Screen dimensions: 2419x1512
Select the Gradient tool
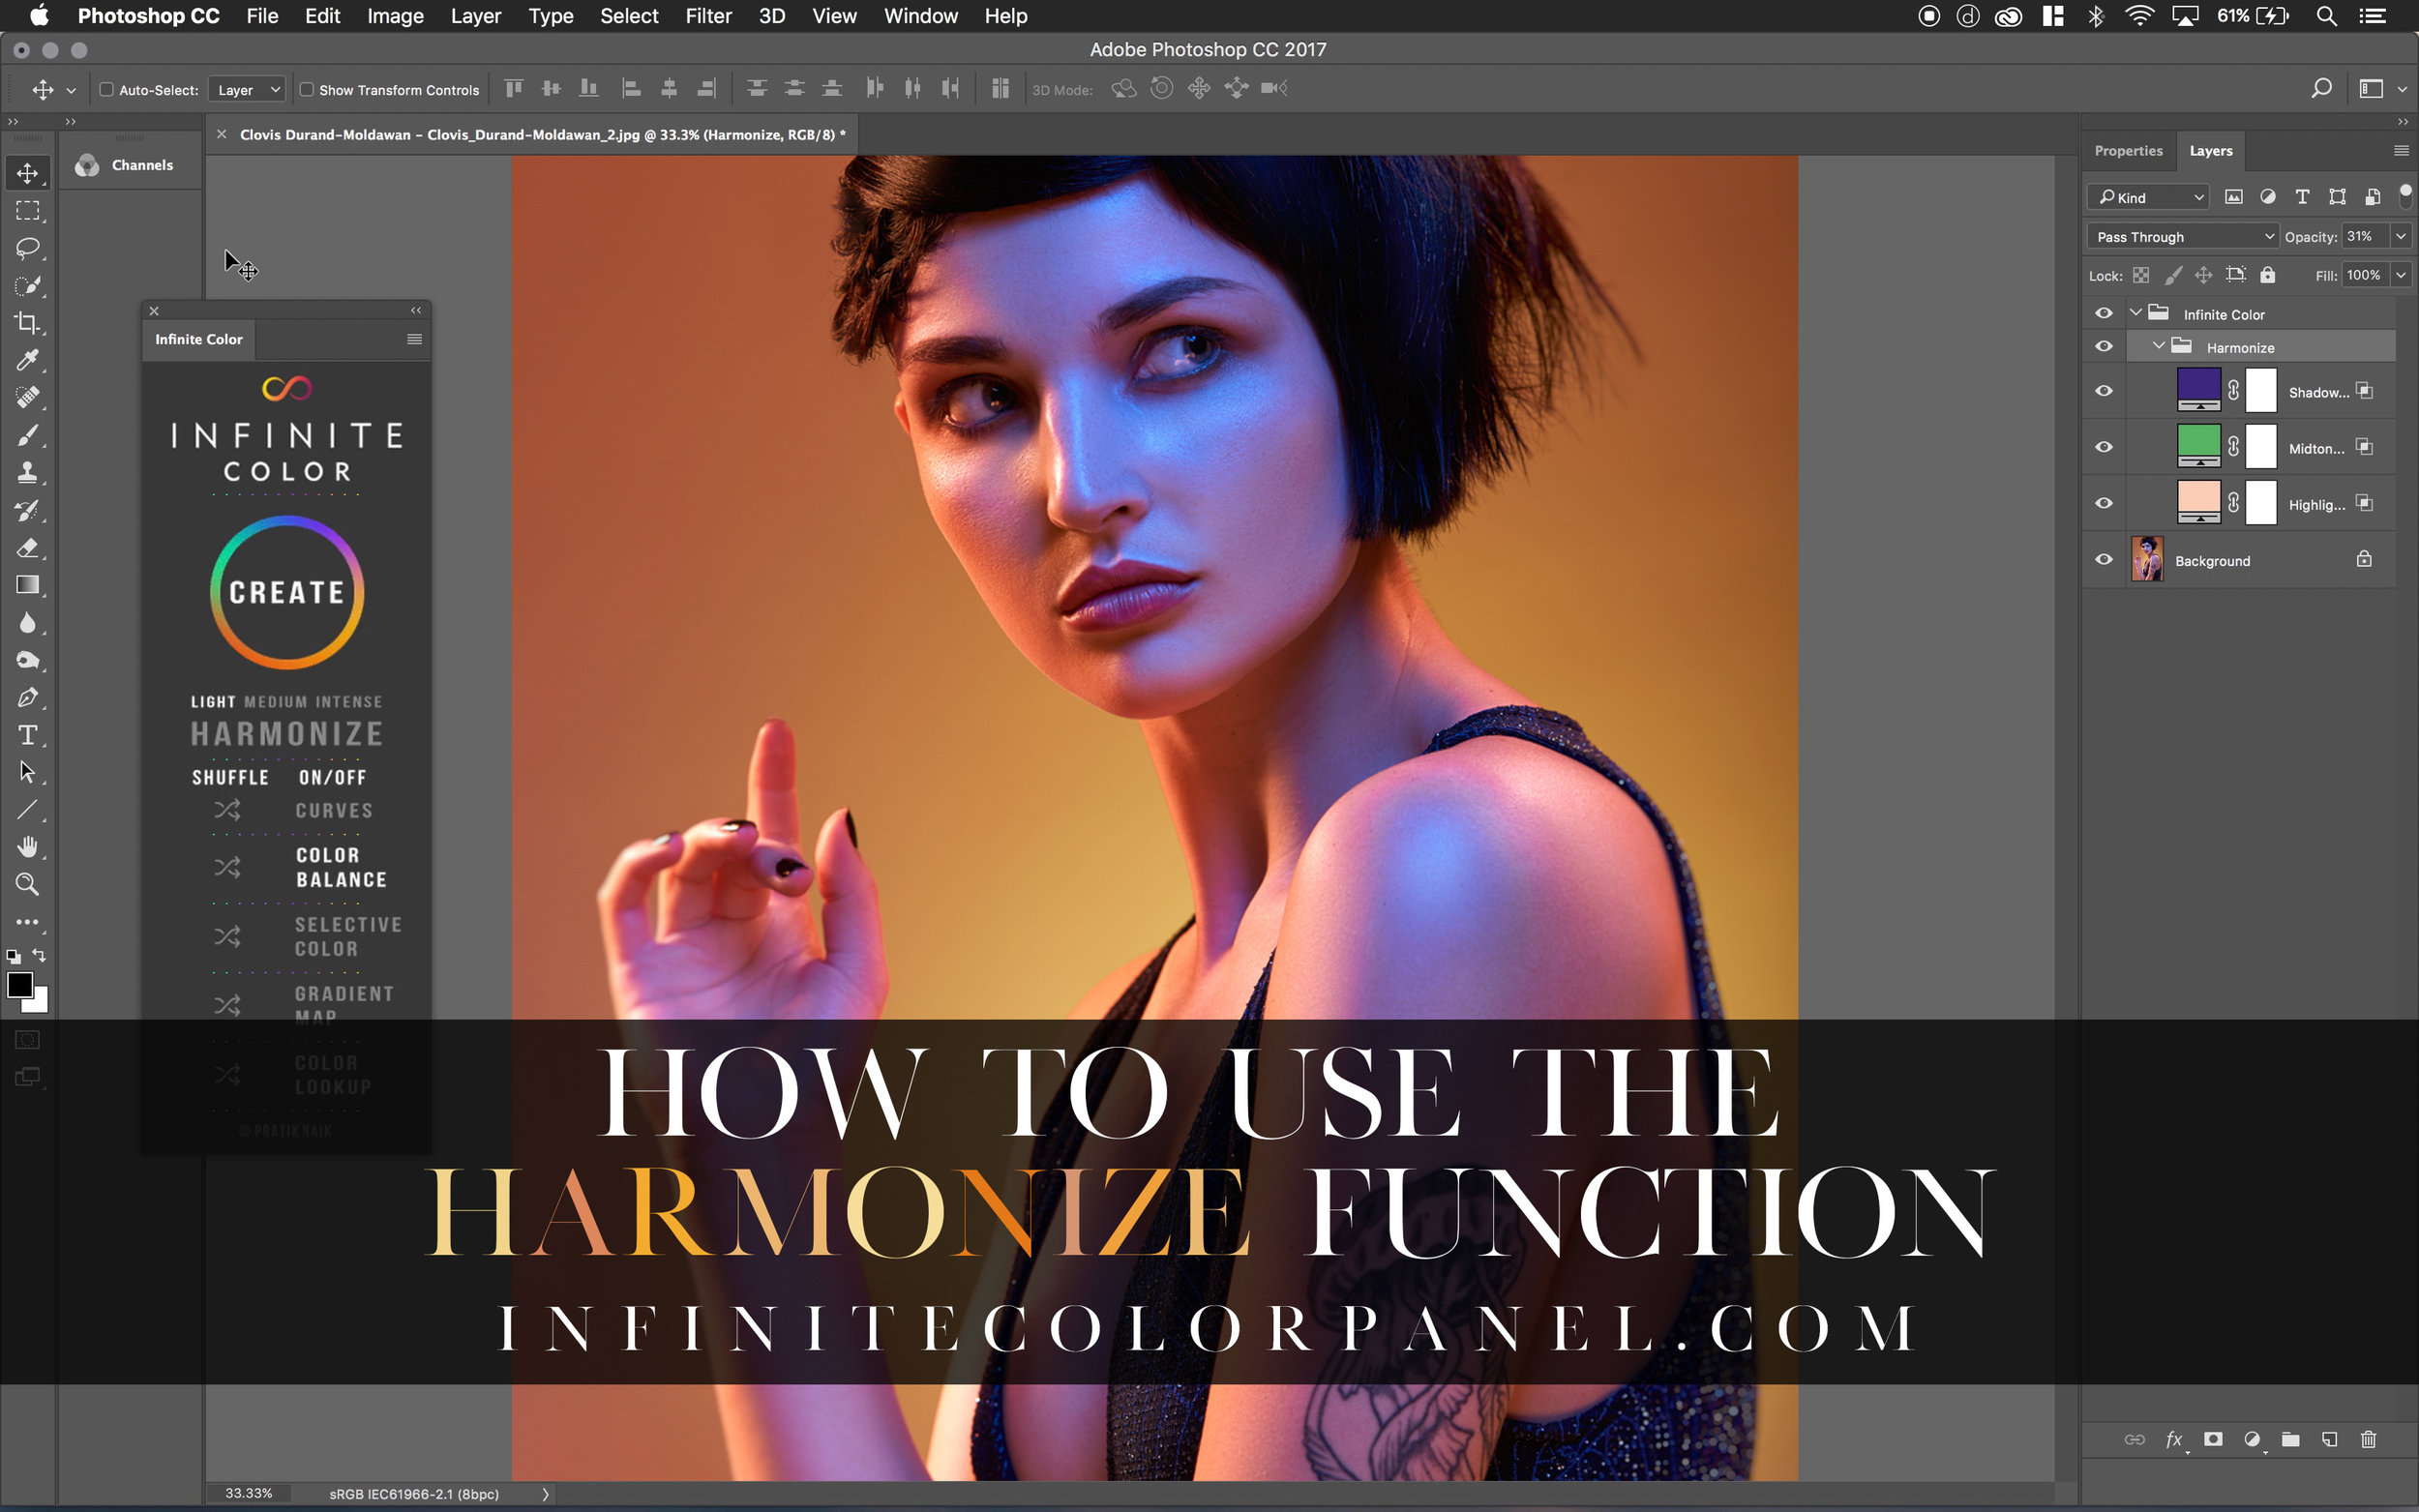point(28,585)
